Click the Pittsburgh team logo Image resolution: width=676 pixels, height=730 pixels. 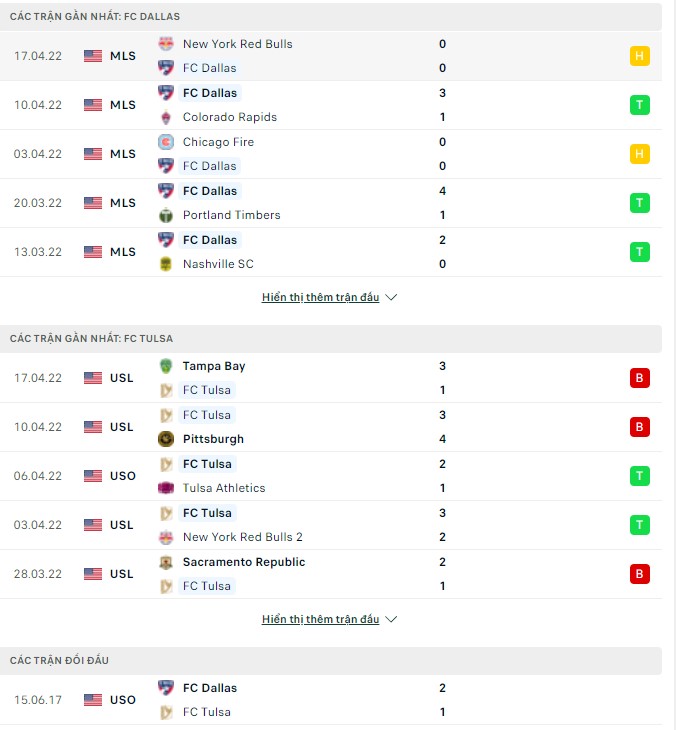pyautogui.click(x=166, y=439)
